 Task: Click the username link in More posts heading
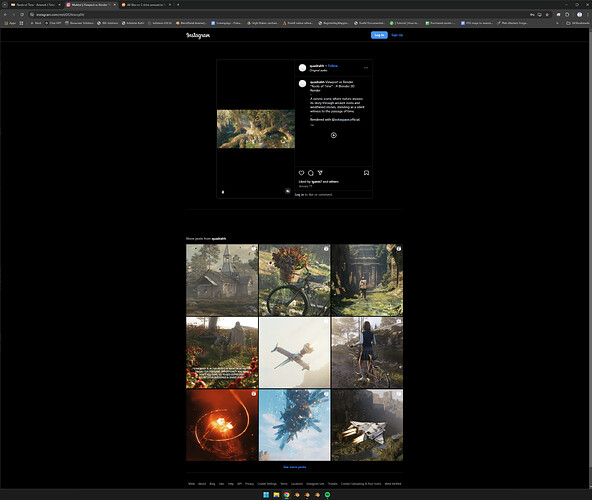(219, 239)
